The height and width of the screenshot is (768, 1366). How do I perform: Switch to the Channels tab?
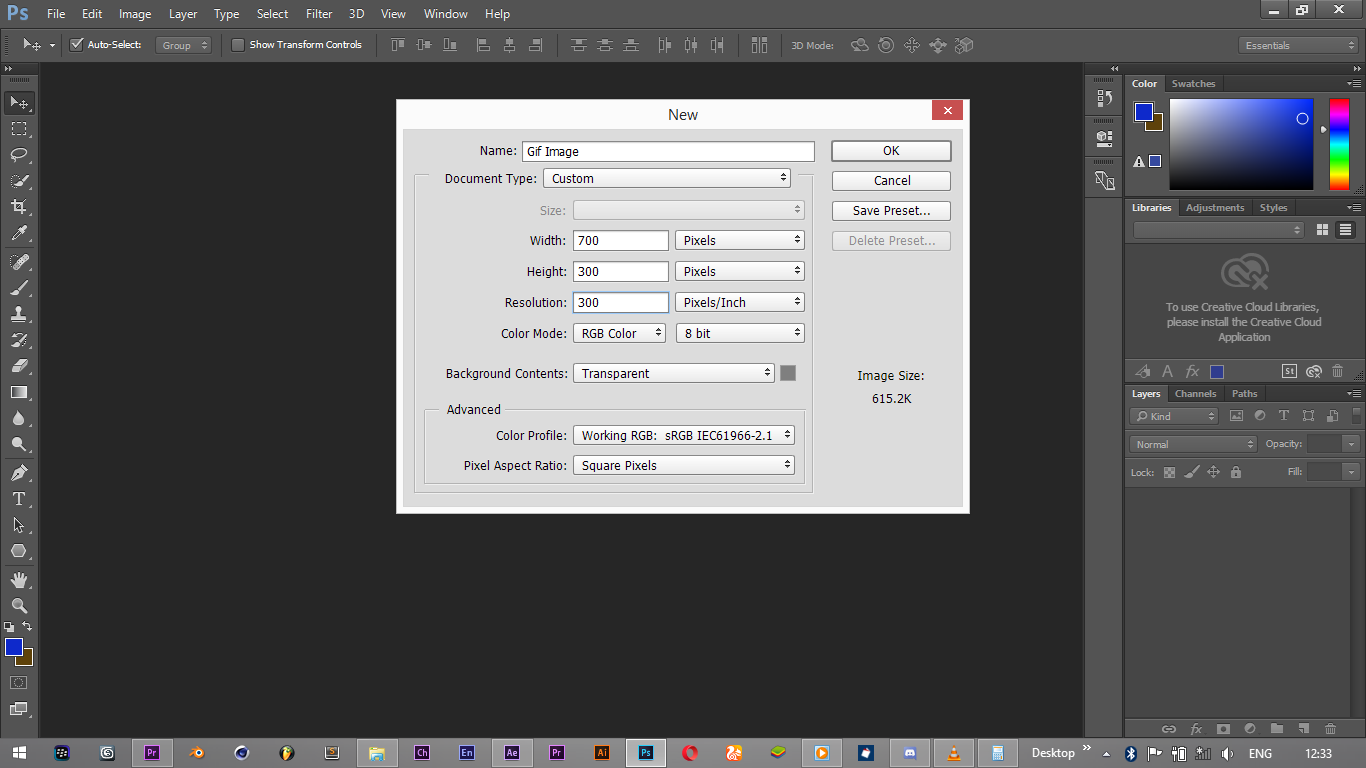pos(1195,394)
